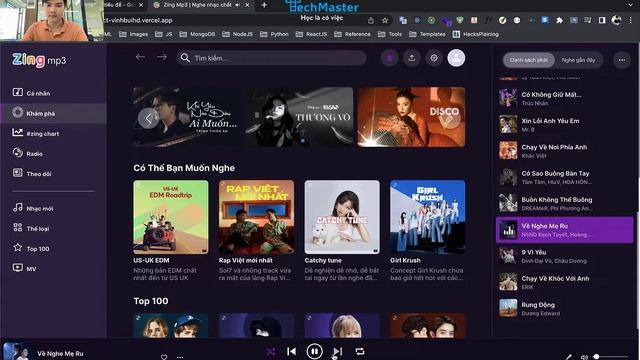
Task: Click the Girl Krush title link
Action: coord(405,260)
